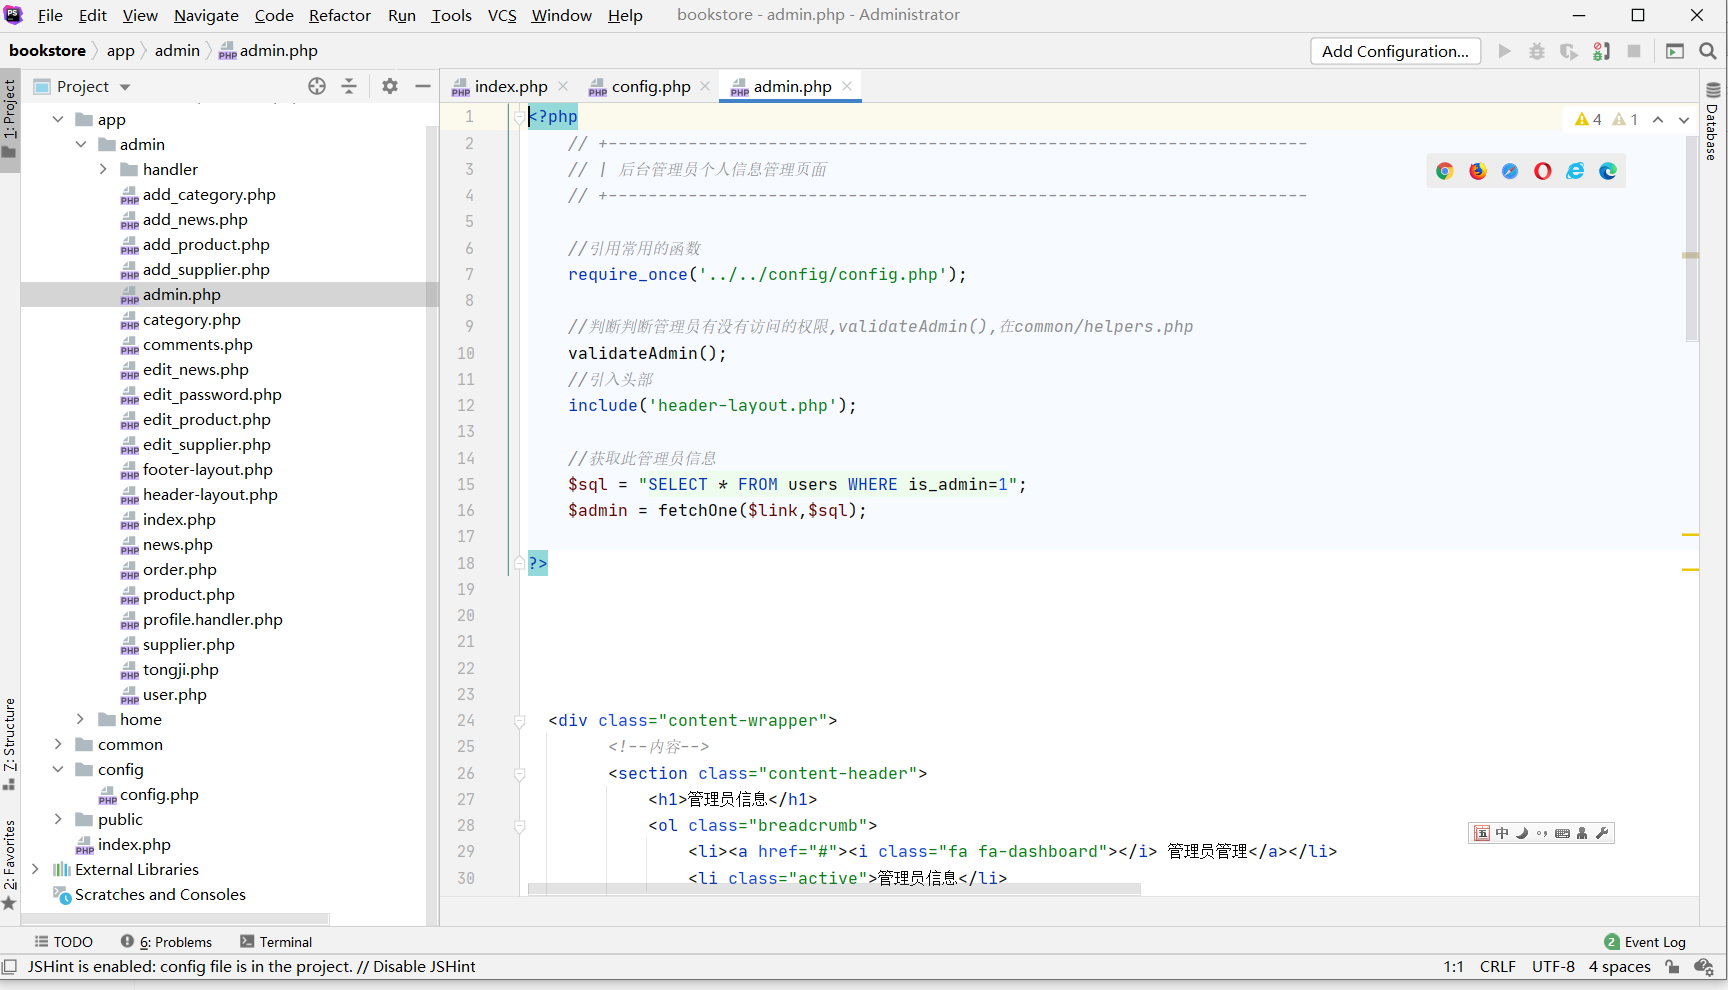Viewport: 1728px width, 990px height.
Task: Click the PhpStorm logo icon
Action: [x=13, y=15]
